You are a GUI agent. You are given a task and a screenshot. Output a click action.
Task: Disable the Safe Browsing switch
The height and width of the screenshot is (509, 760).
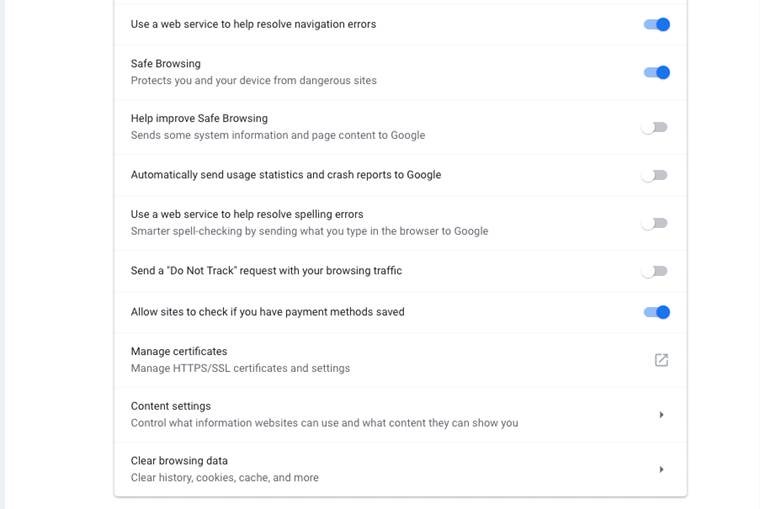656,72
